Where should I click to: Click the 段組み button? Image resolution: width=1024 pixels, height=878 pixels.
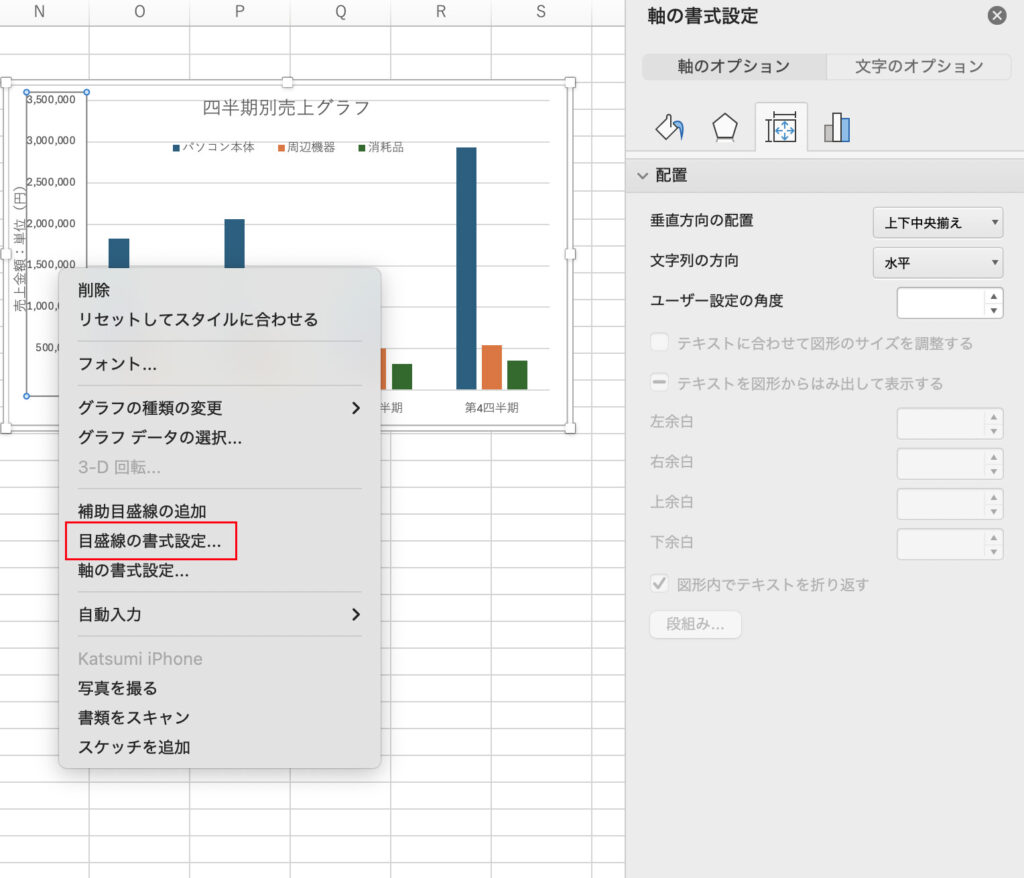coord(696,624)
